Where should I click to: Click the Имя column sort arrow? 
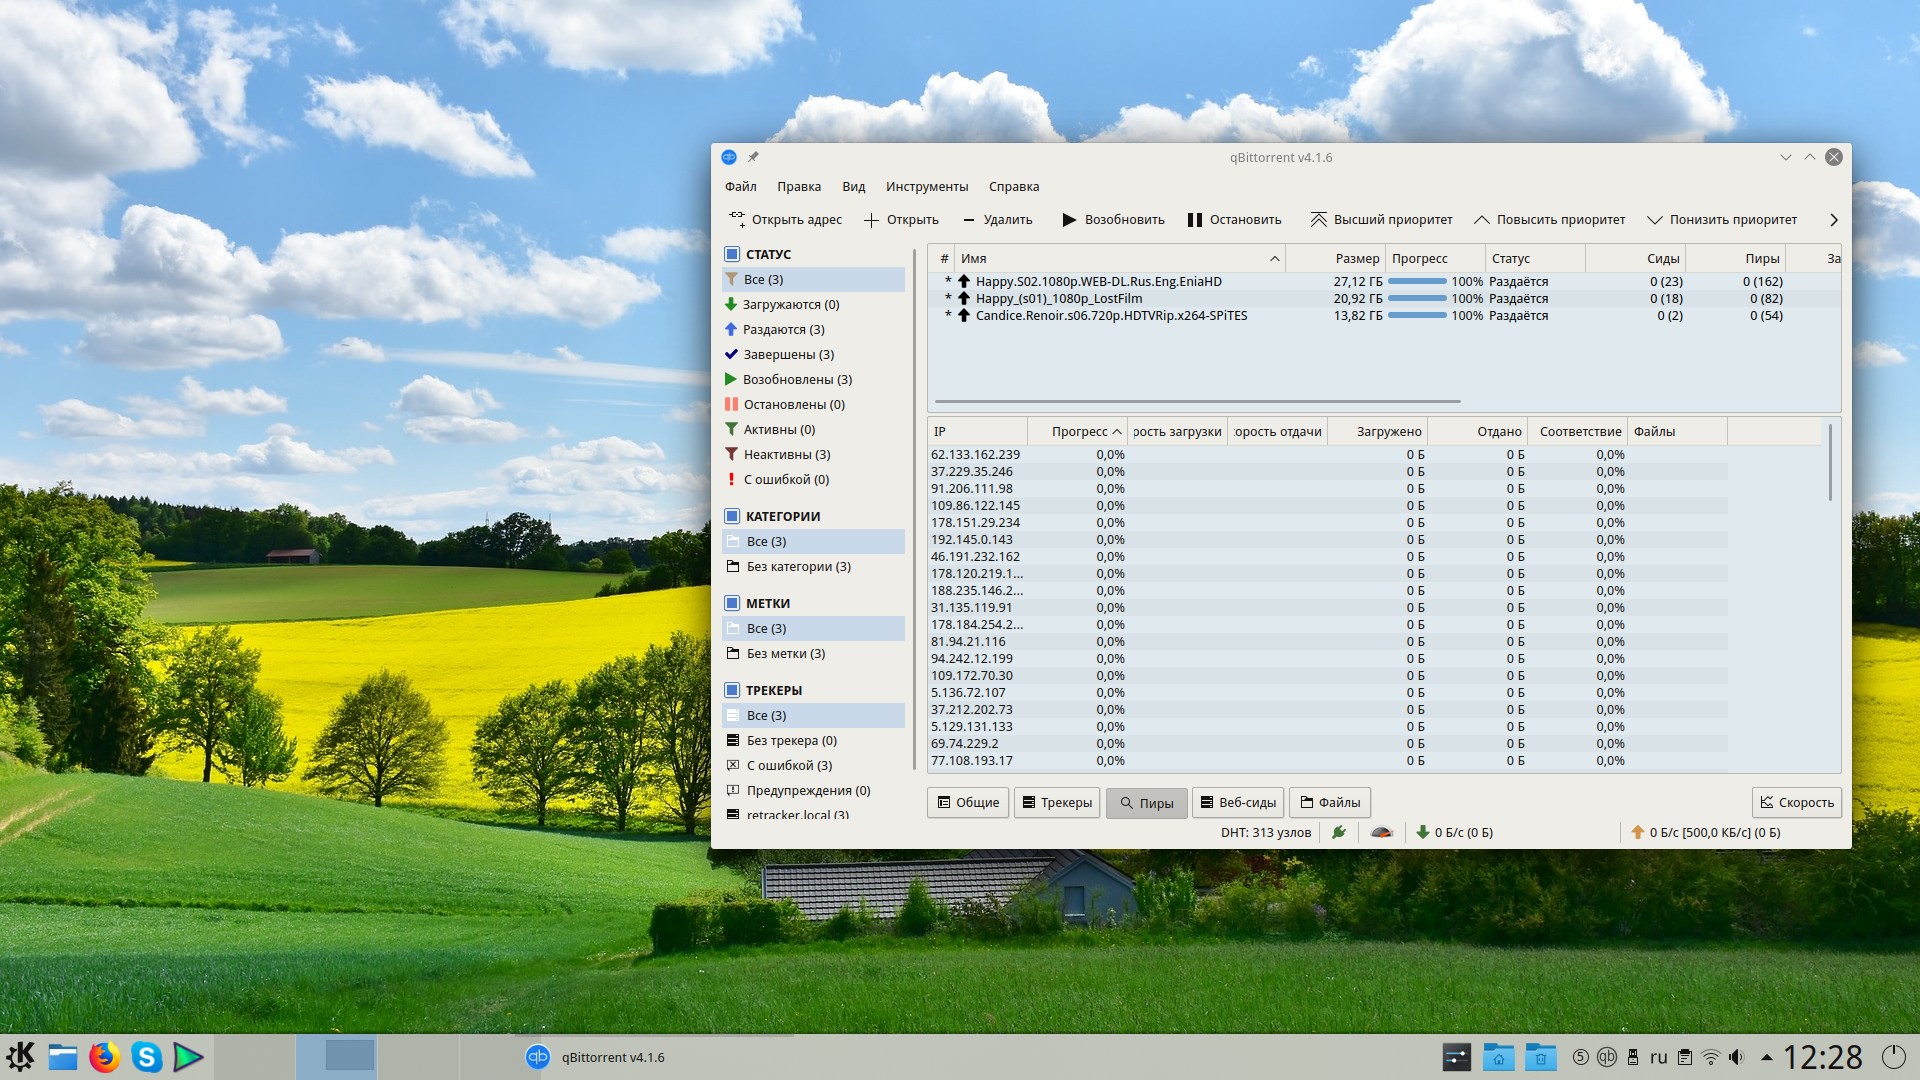(x=1274, y=259)
